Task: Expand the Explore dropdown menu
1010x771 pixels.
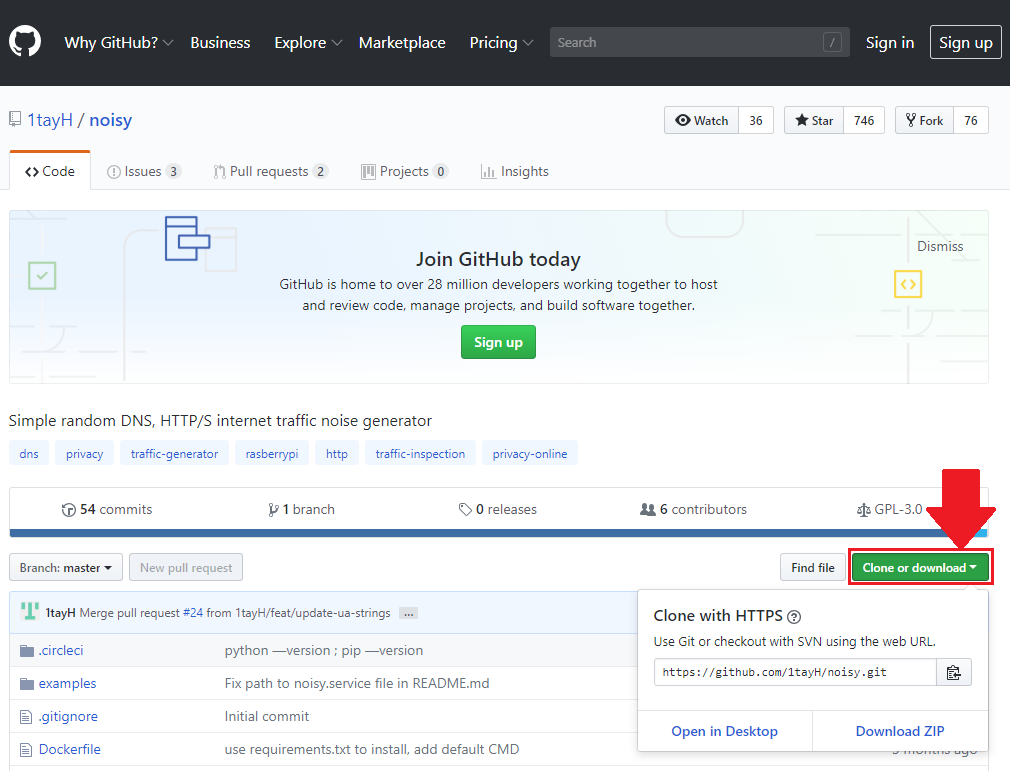Action: point(308,43)
